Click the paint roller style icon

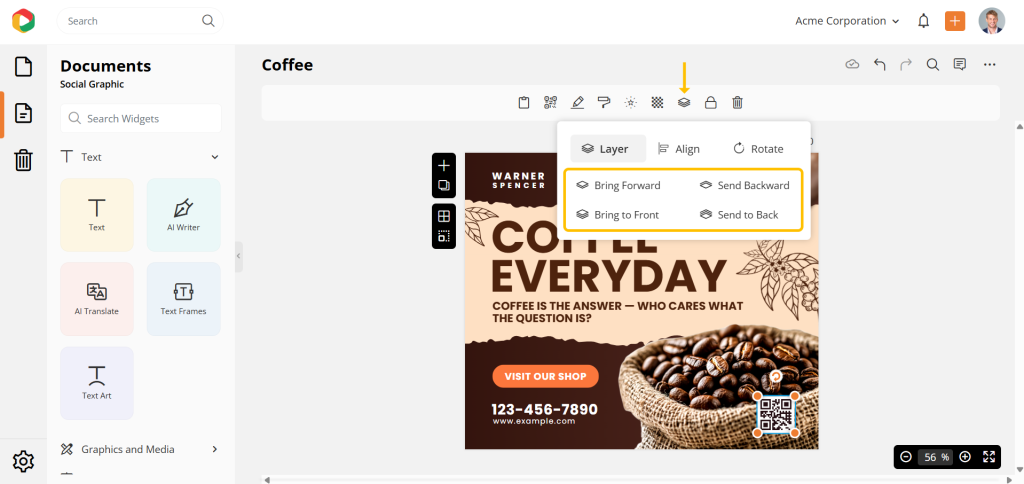point(603,103)
